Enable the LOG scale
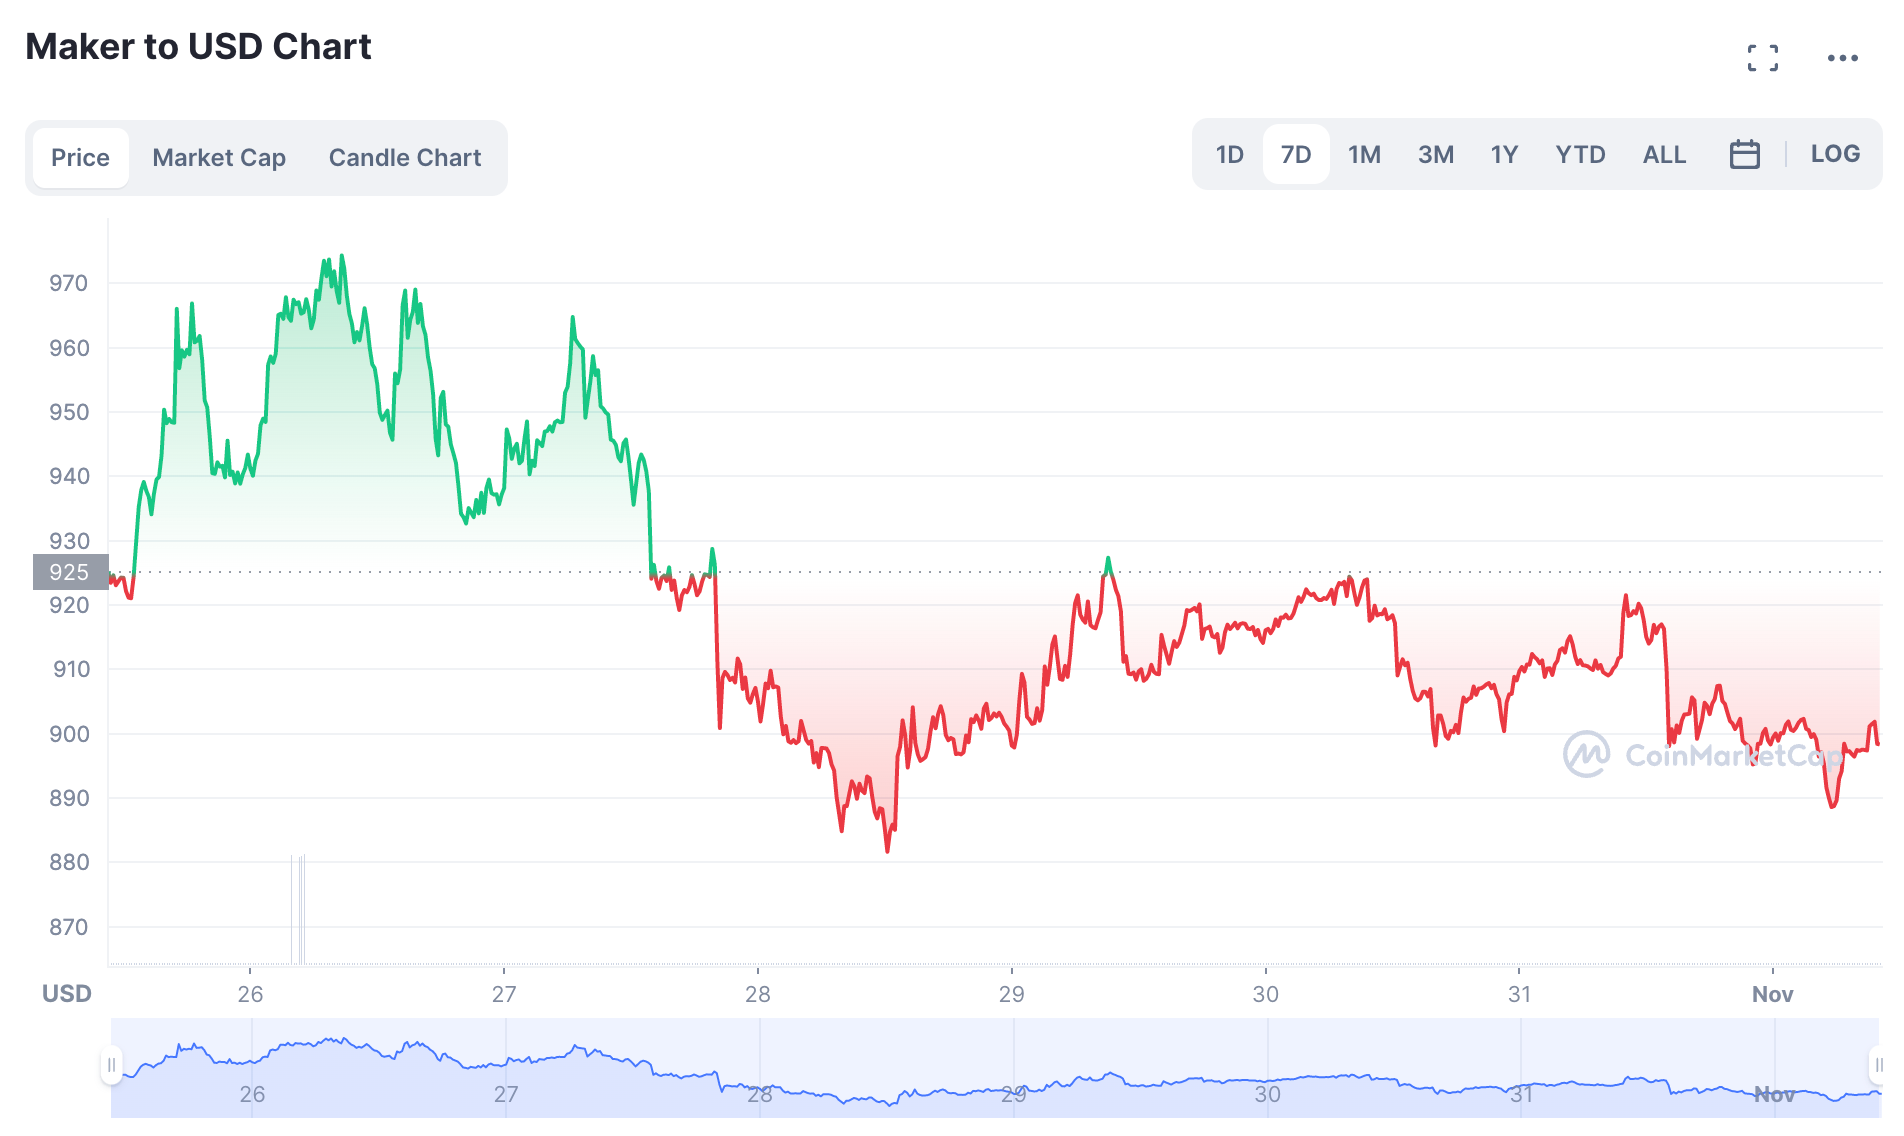Viewport: 1904px width, 1136px height. 1835,153
